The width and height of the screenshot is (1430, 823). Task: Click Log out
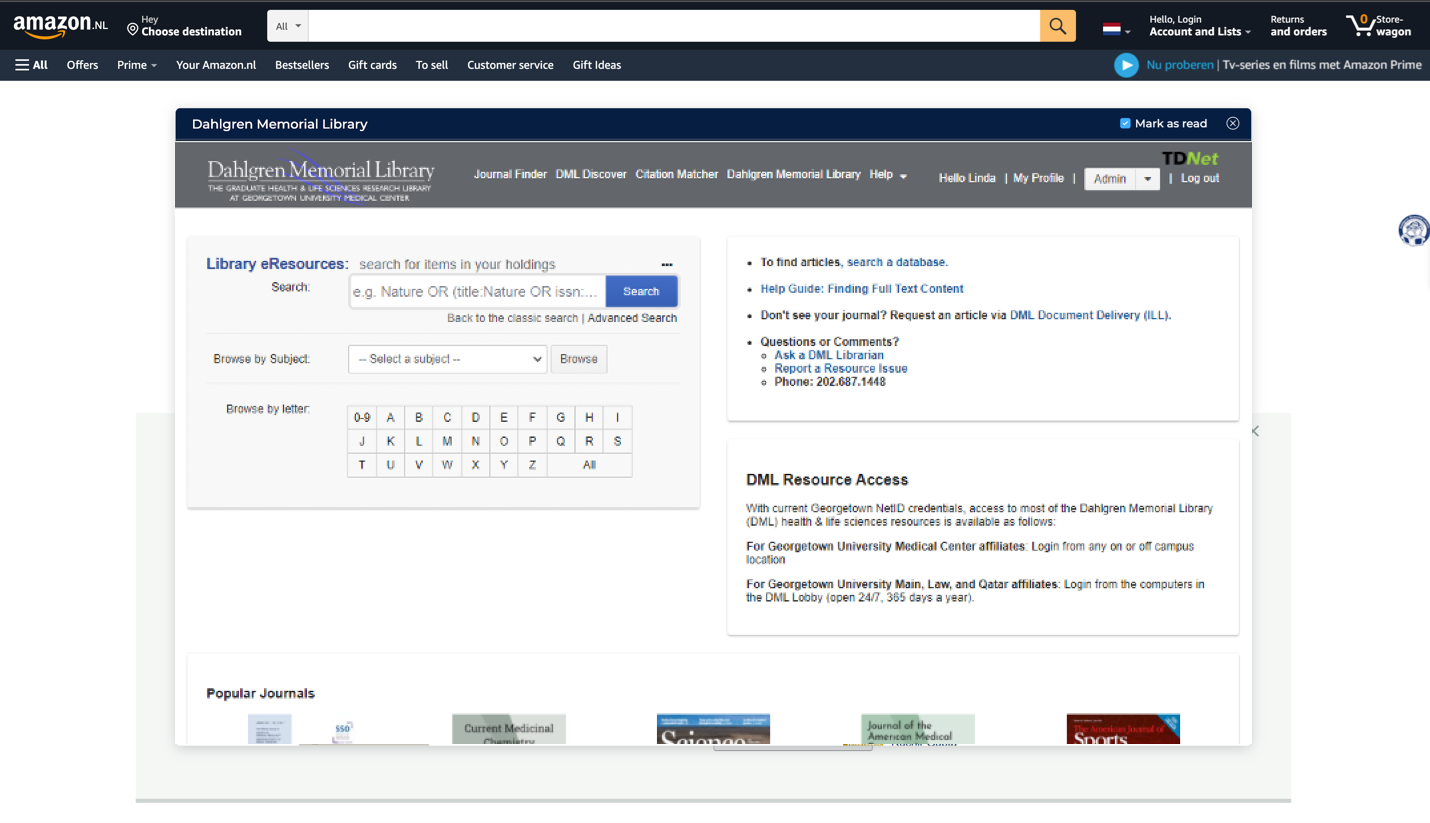1200,178
